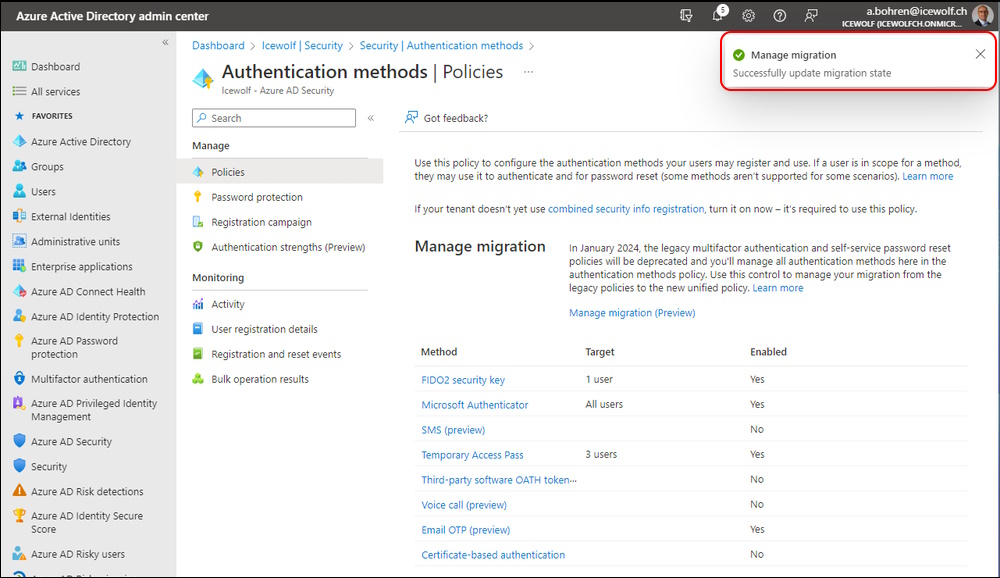Viewport: 1000px width, 578px height.
Task: Click the help question mark icon
Action: pos(779,16)
